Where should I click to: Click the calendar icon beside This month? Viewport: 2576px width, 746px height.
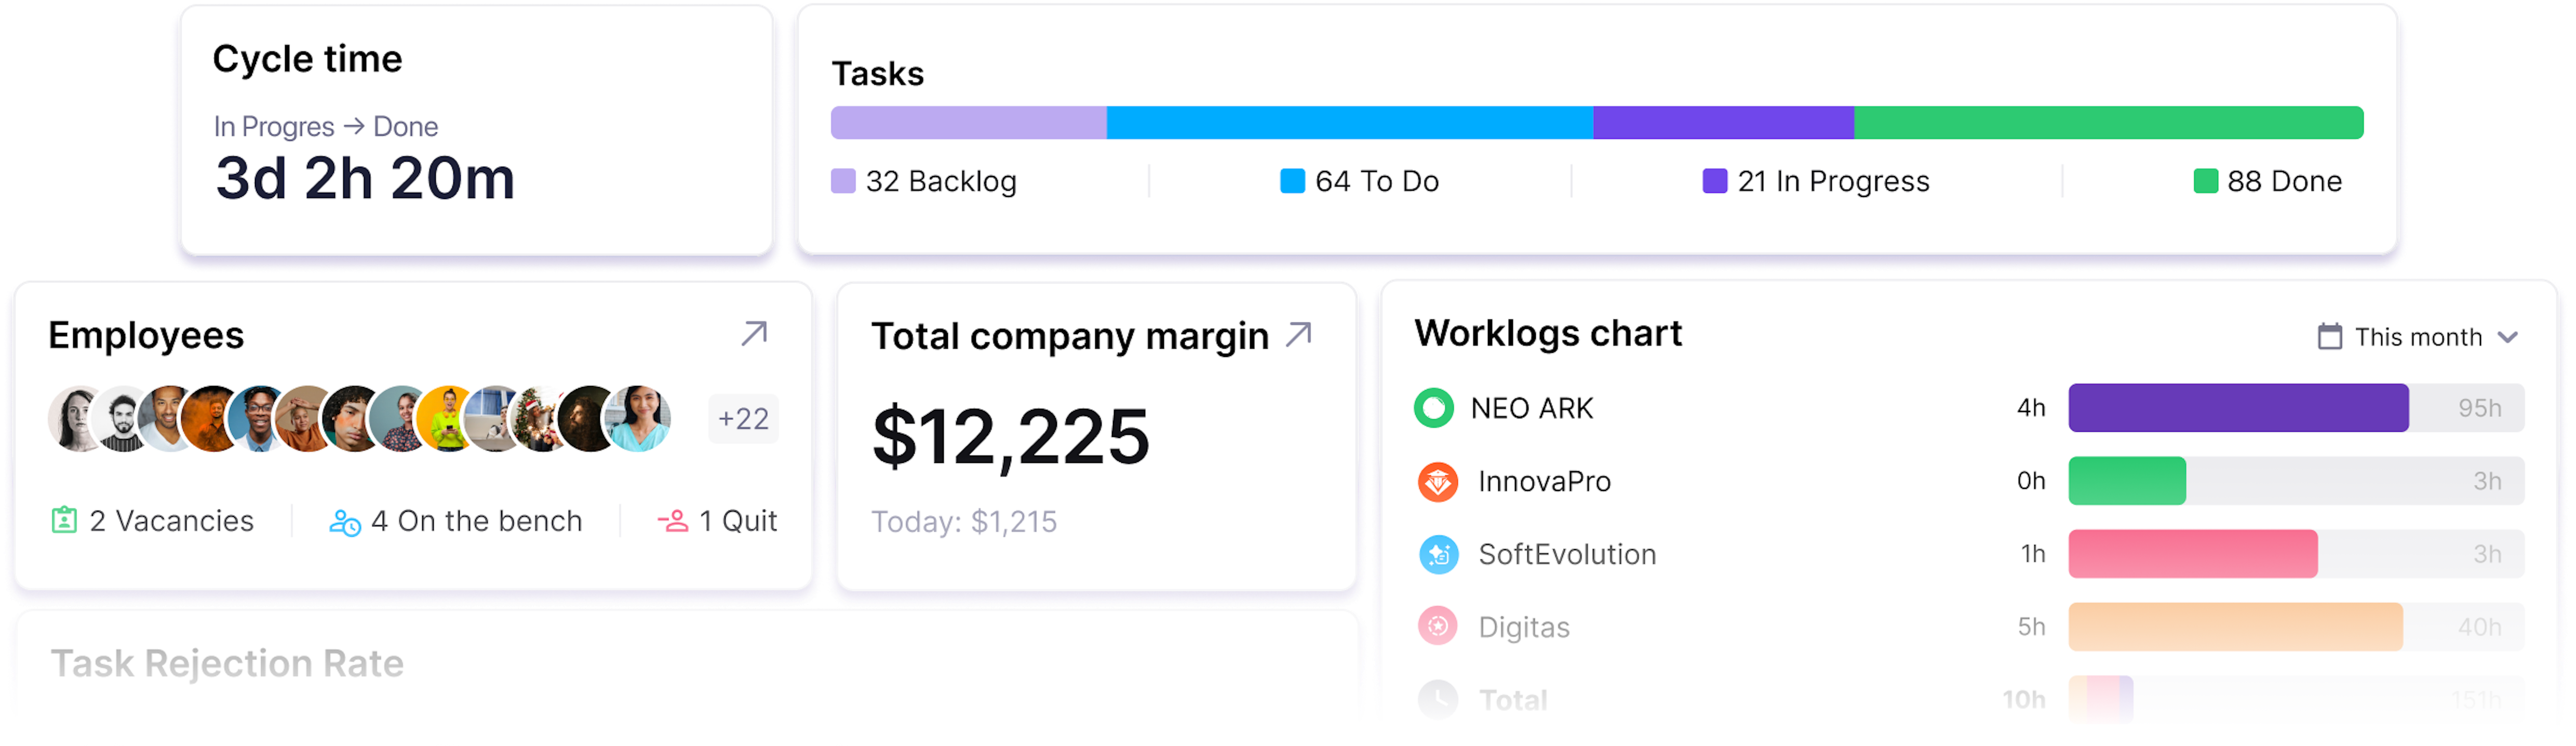pyautogui.click(x=2329, y=336)
